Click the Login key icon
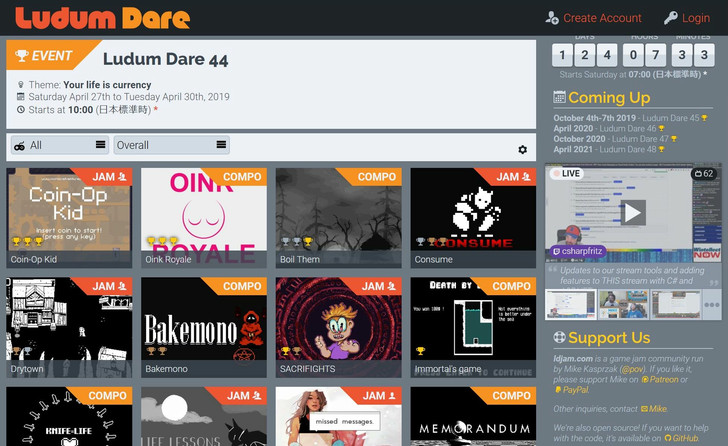Viewport: 728px width, 446px height. [x=670, y=18]
